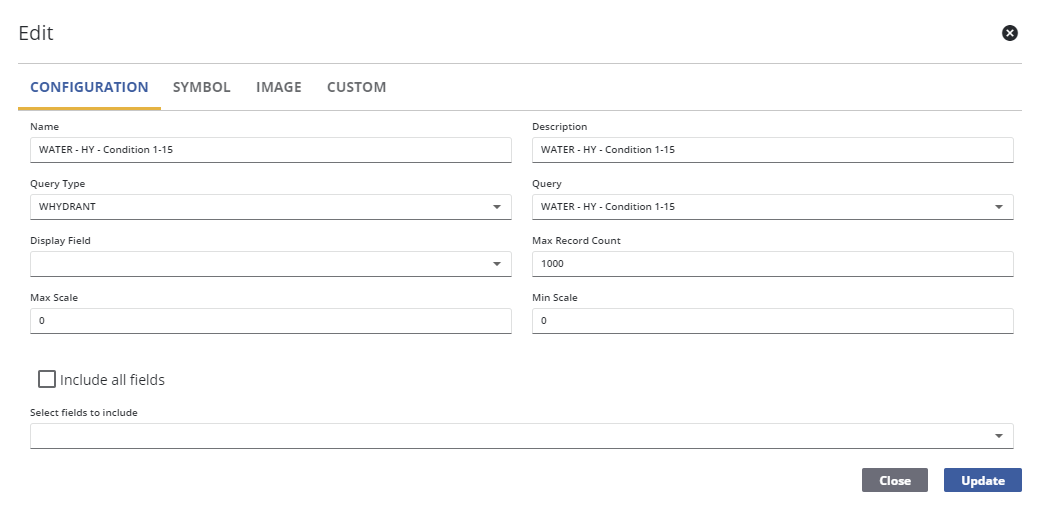1039x517 pixels.
Task: Expand the Query Type dropdown arrow
Action: coord(497,207)
